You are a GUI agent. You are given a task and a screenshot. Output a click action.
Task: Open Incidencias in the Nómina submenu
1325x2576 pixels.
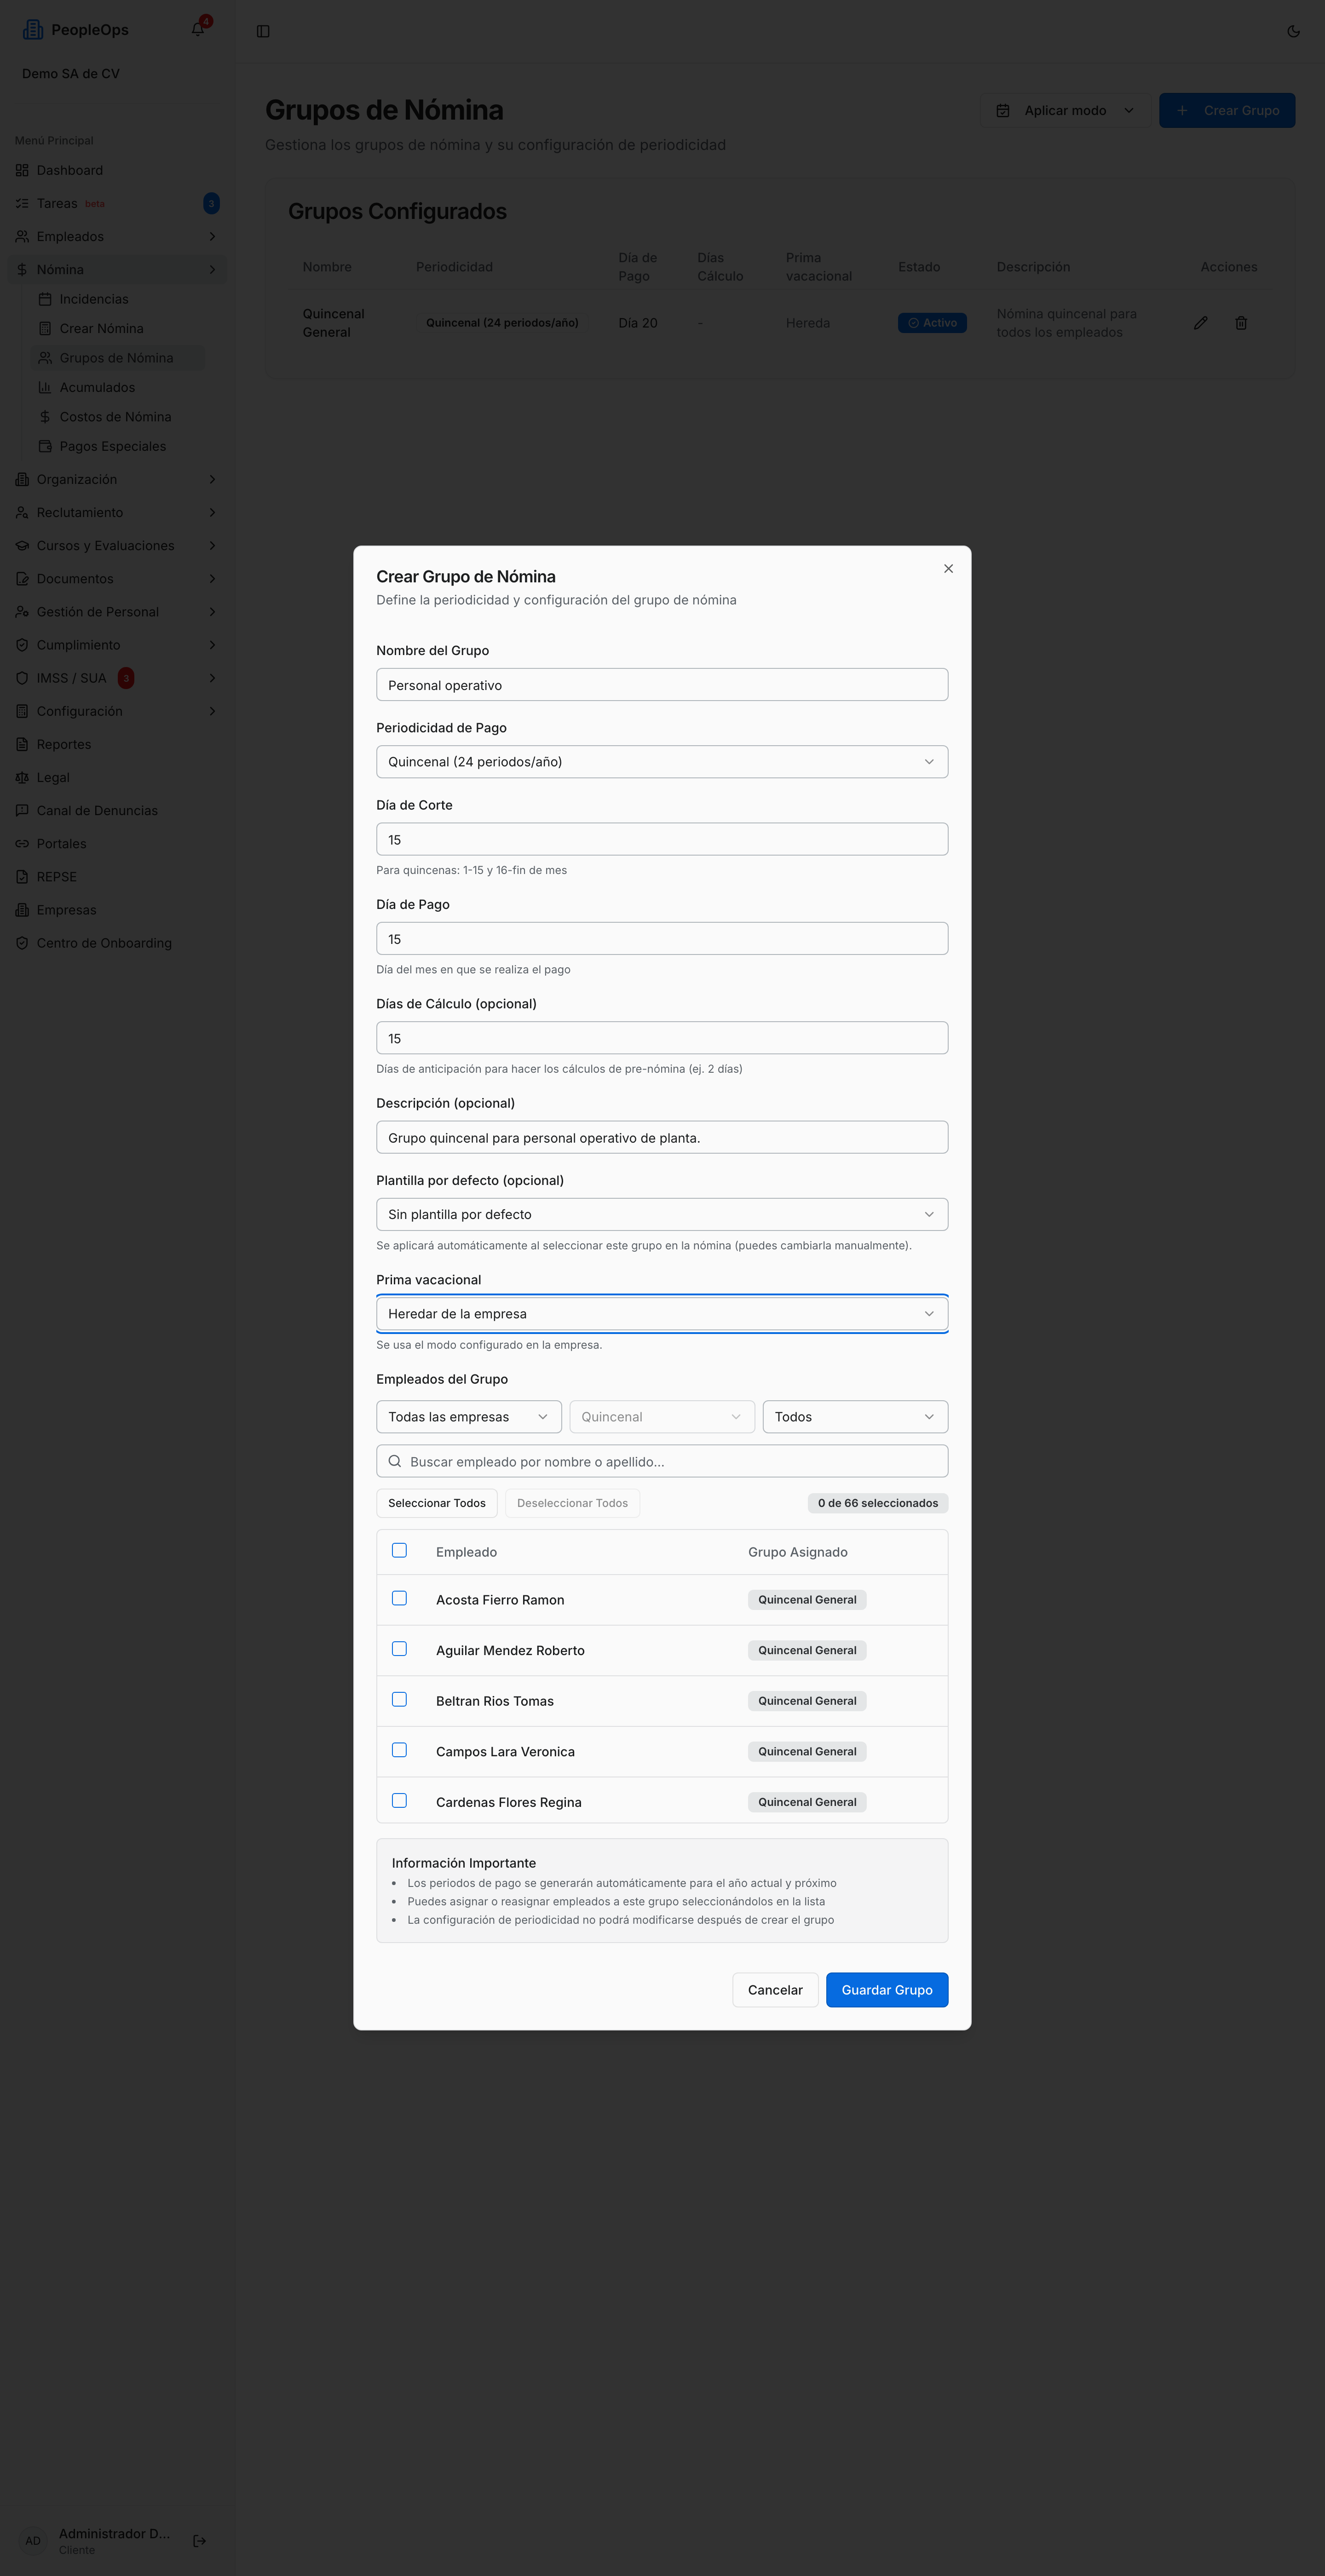click(x=93, y=299)
